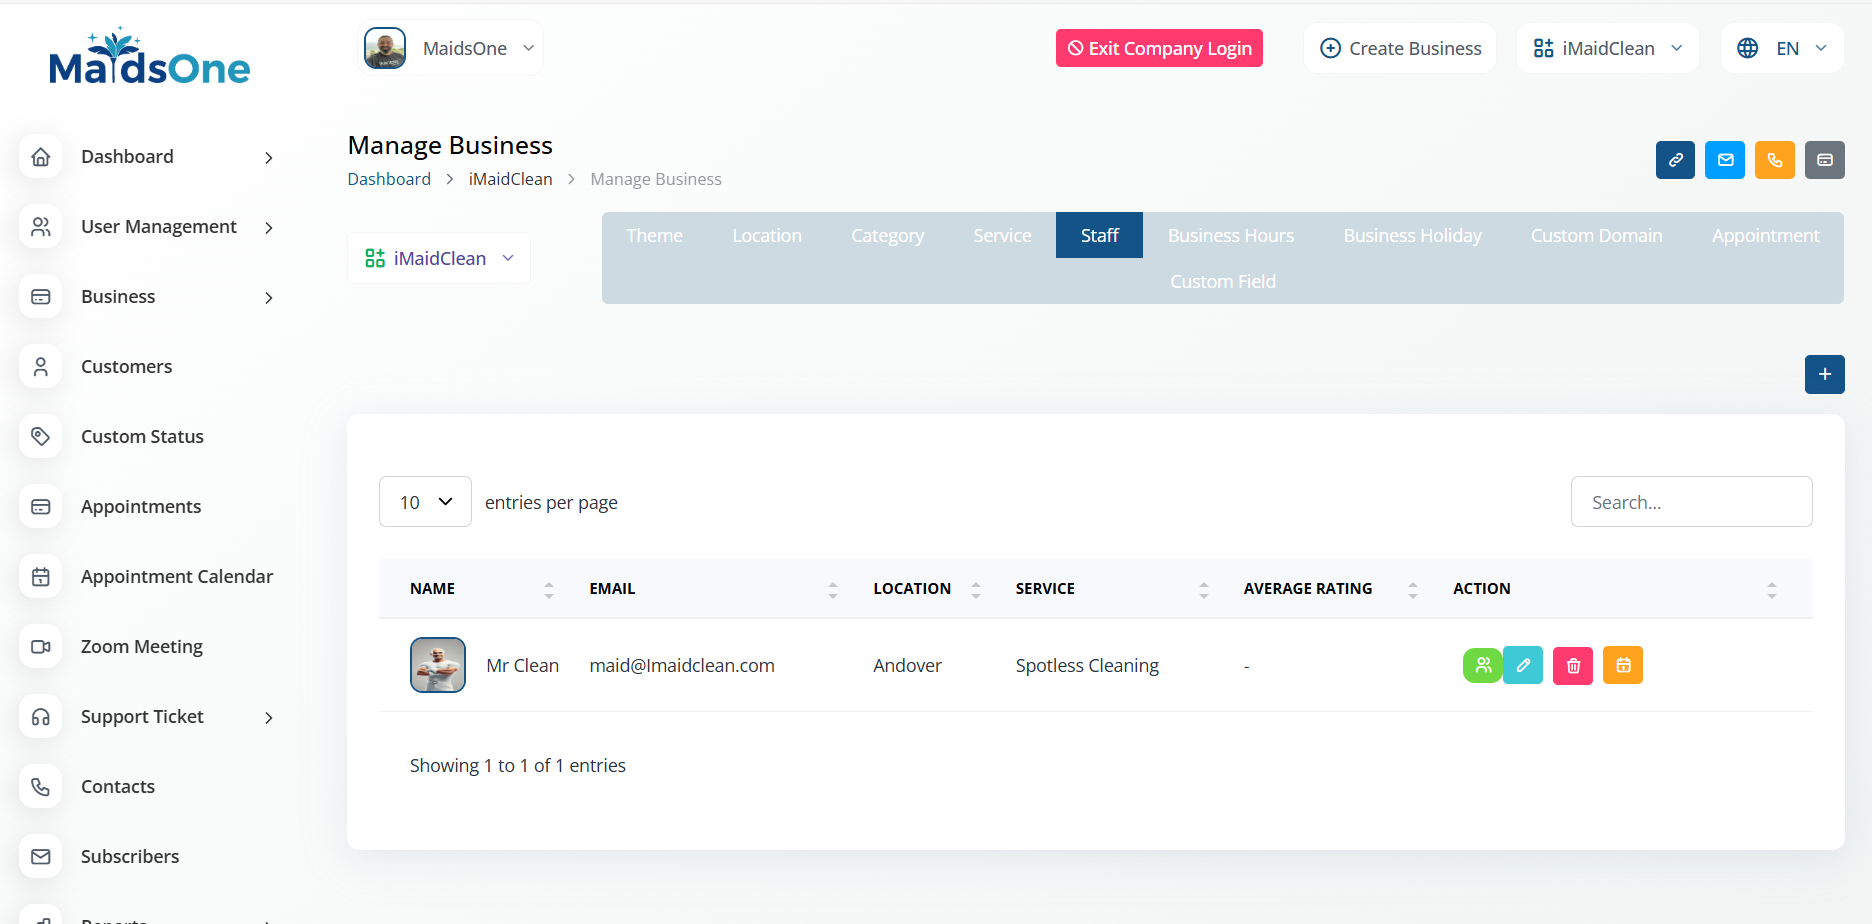Image resolution: width=1872 pixels, height=924 pixels.
Task: Delete Mr Clean using the trash icon
Action: [1573, 665]
